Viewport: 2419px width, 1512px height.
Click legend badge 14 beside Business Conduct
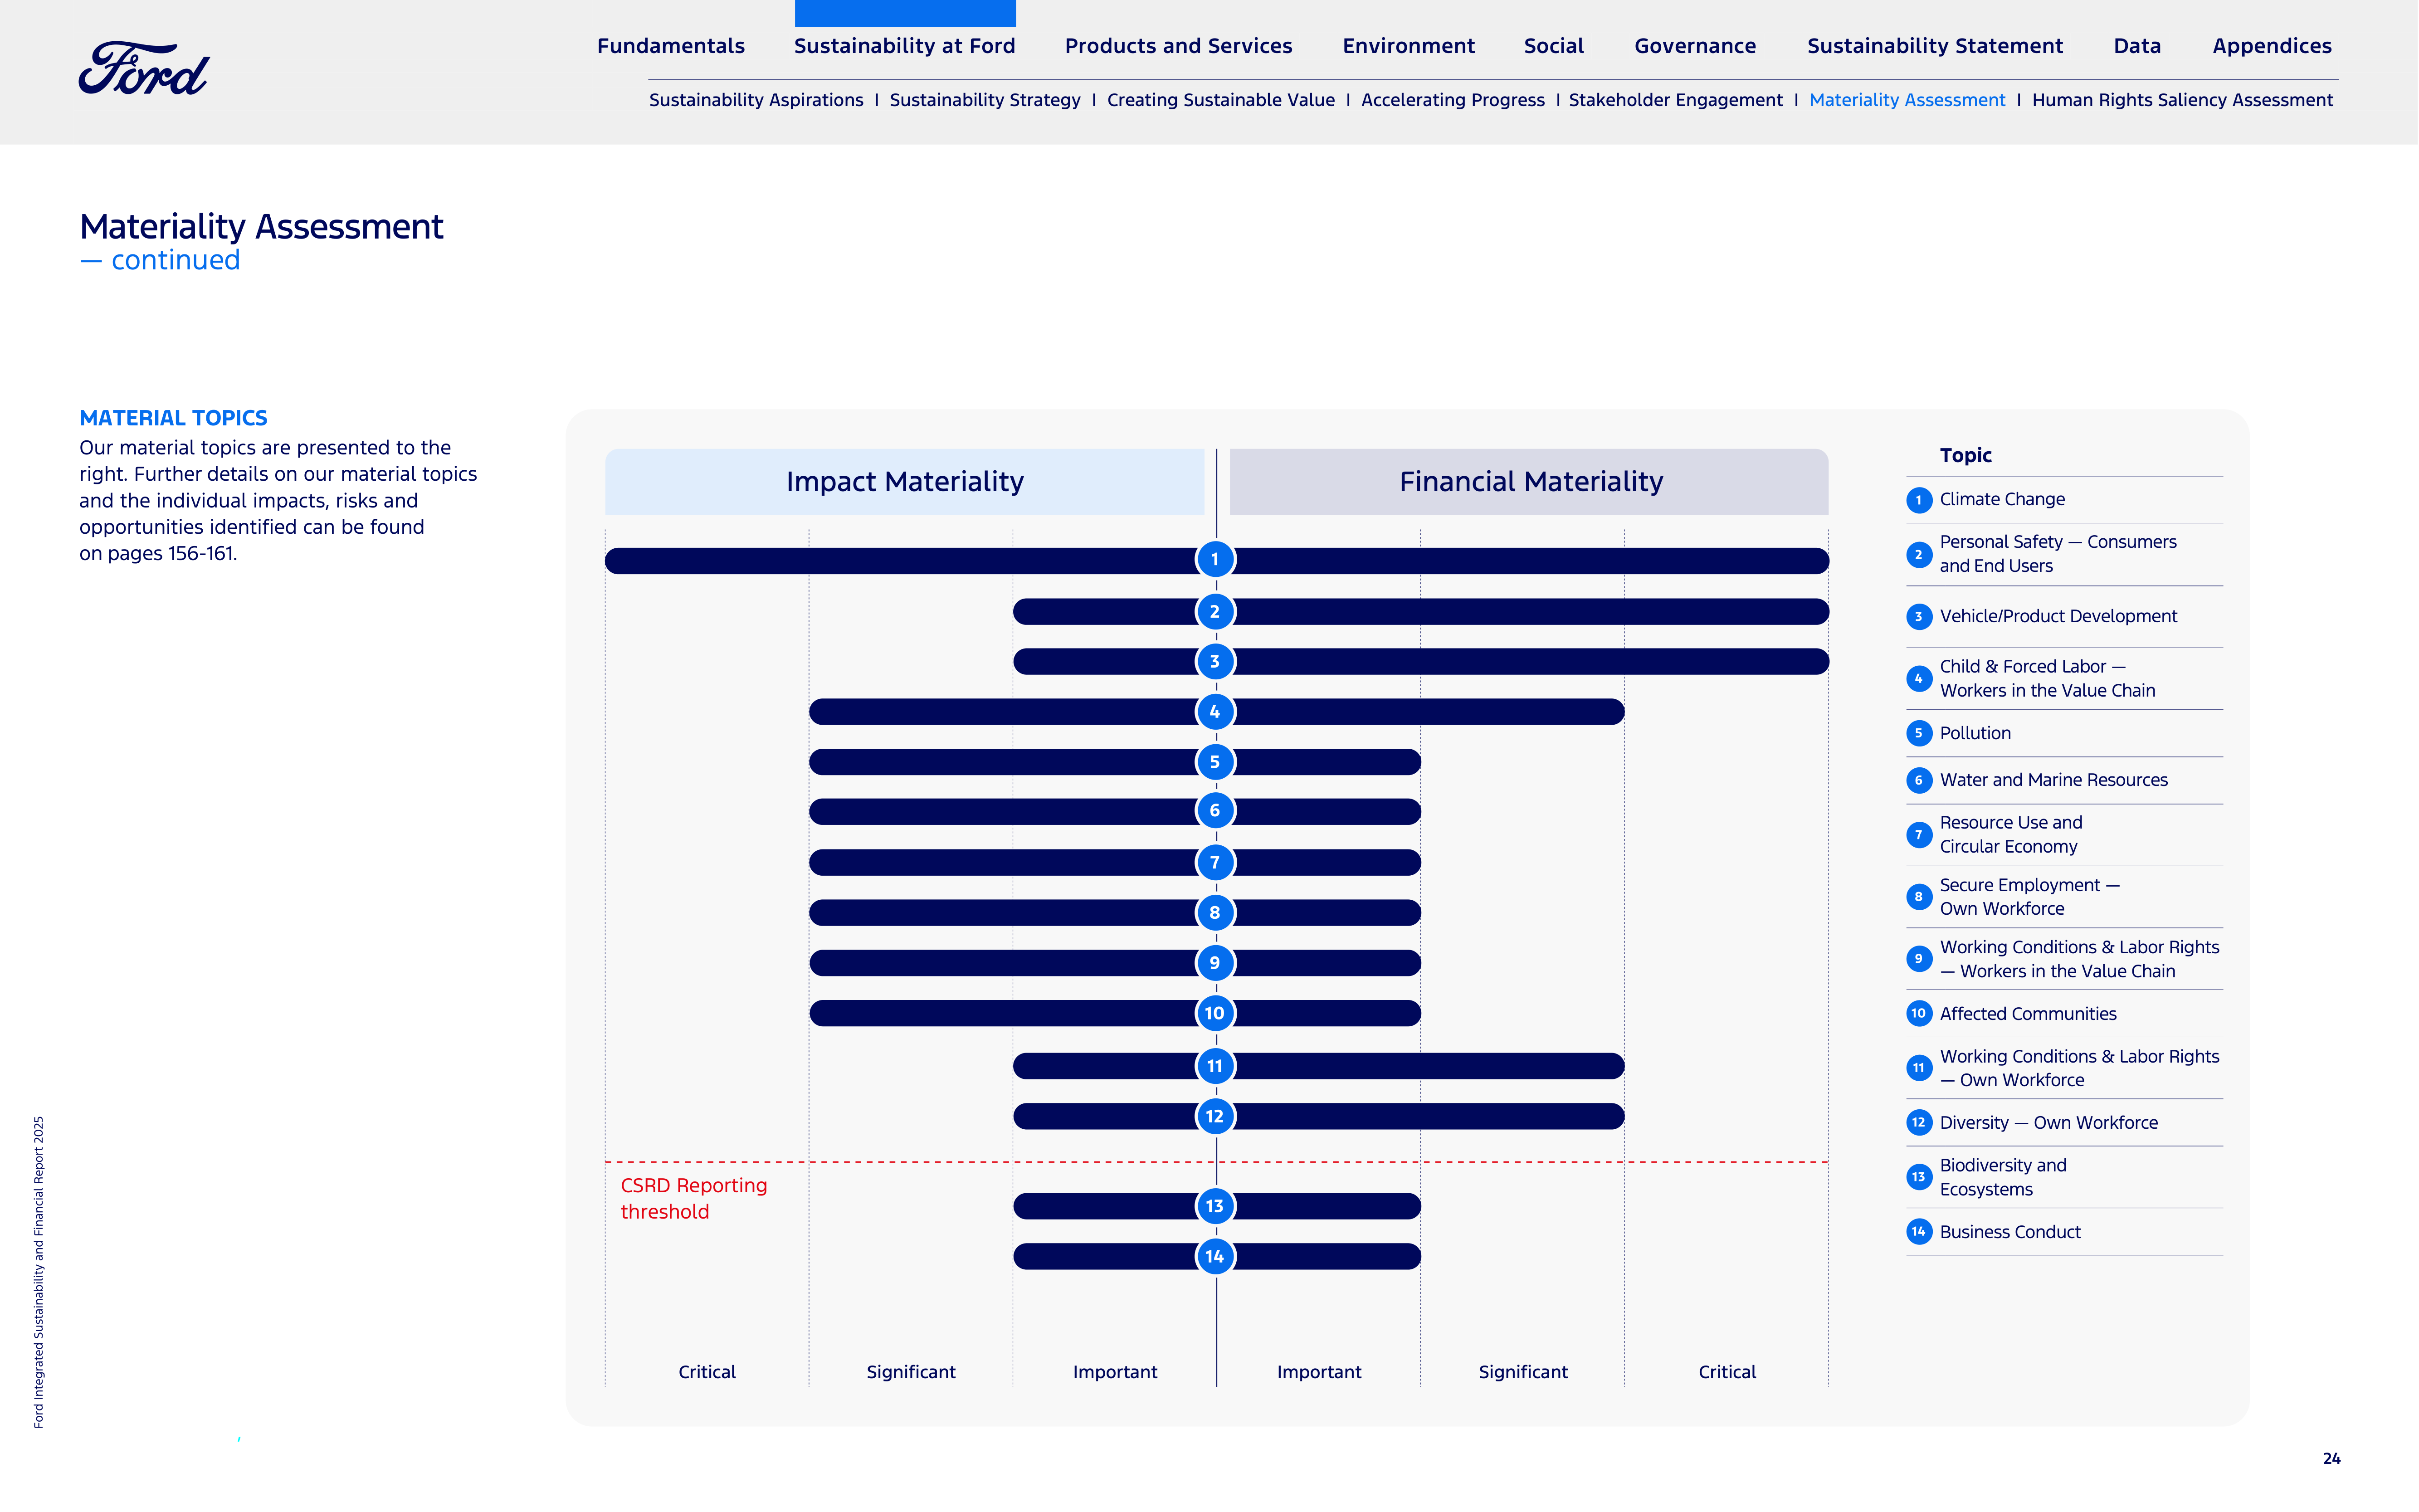click(1918, 1232)
